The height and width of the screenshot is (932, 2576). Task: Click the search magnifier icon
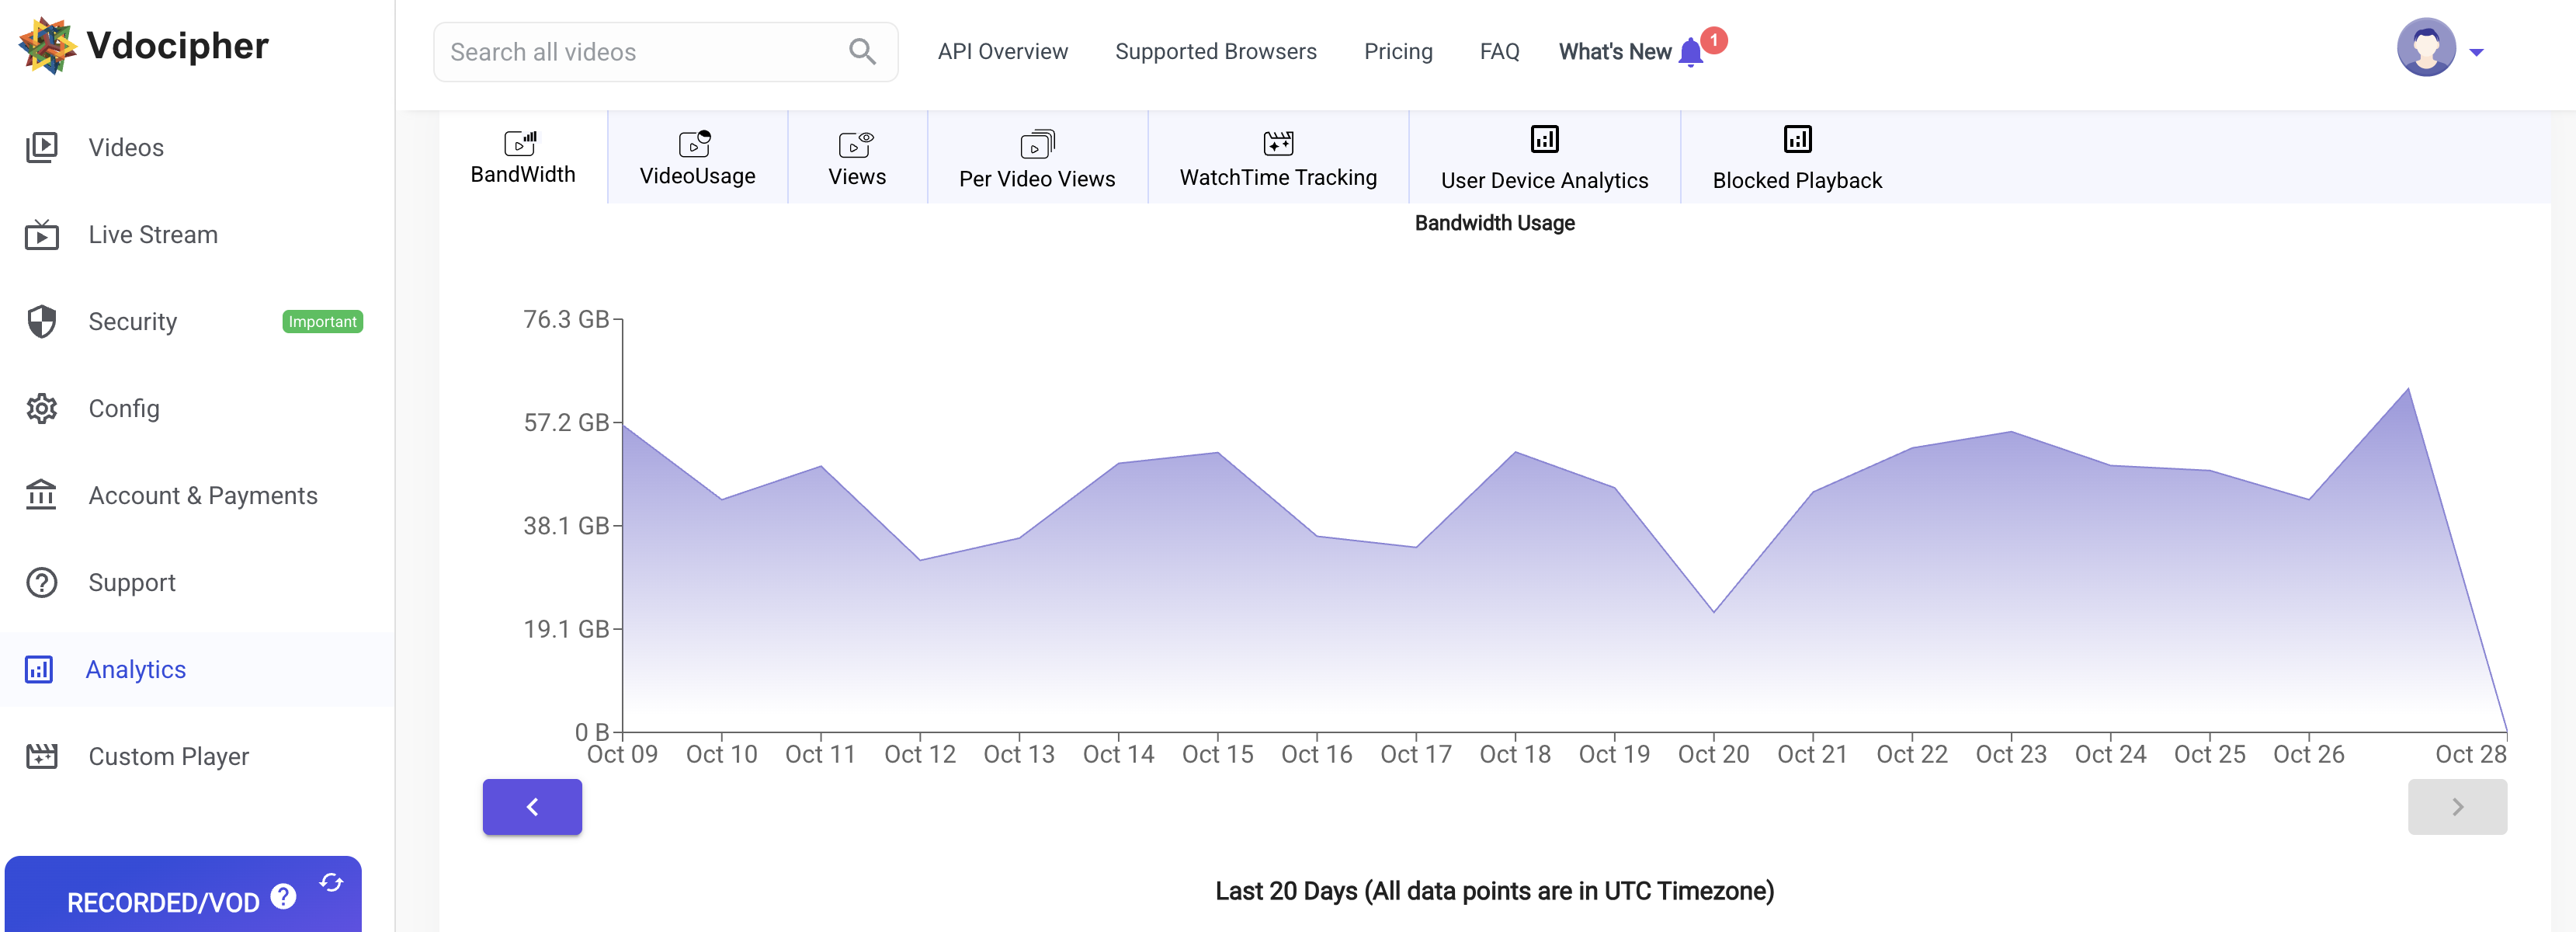862,51
